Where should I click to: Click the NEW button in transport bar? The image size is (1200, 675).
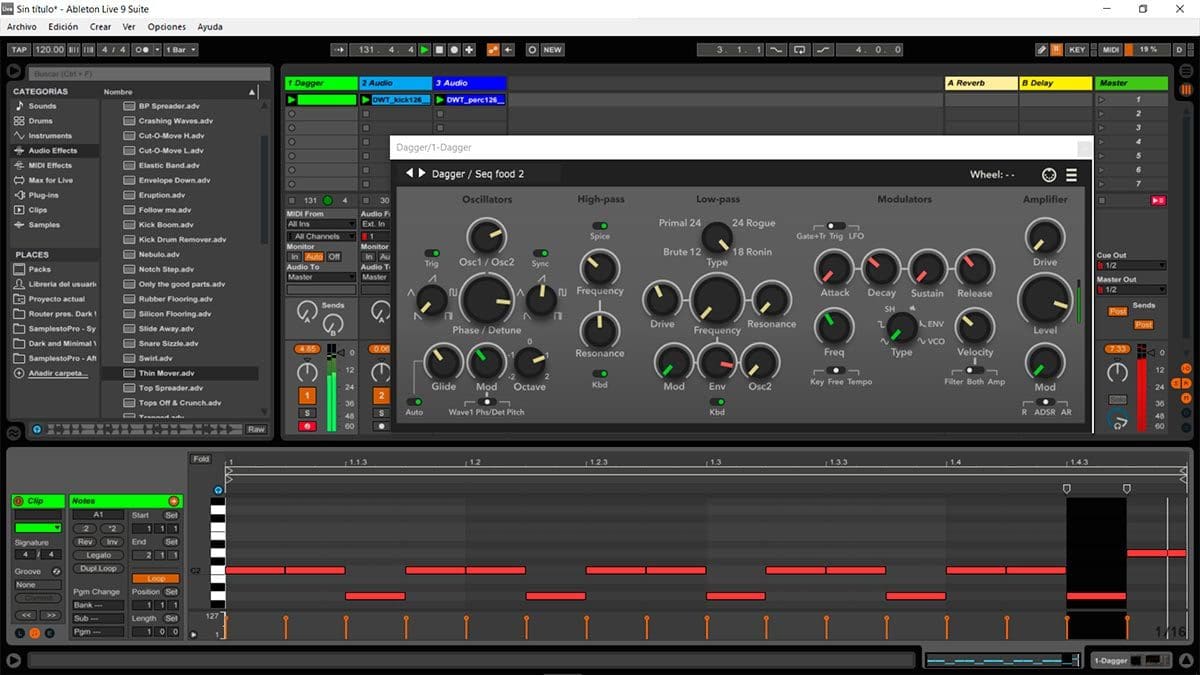click(552, 49)
